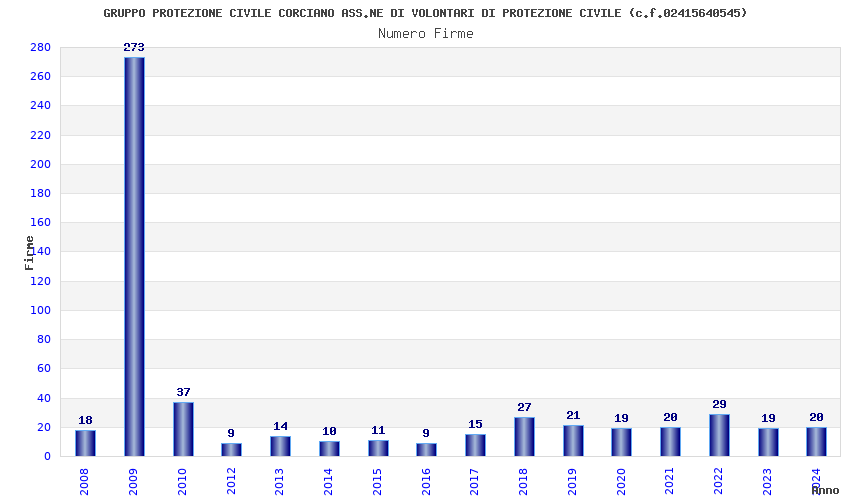The height and width of the screenshot is (500, 850).
Task: Click the 2014 bar labeled 10
Action: click(329, 448)
